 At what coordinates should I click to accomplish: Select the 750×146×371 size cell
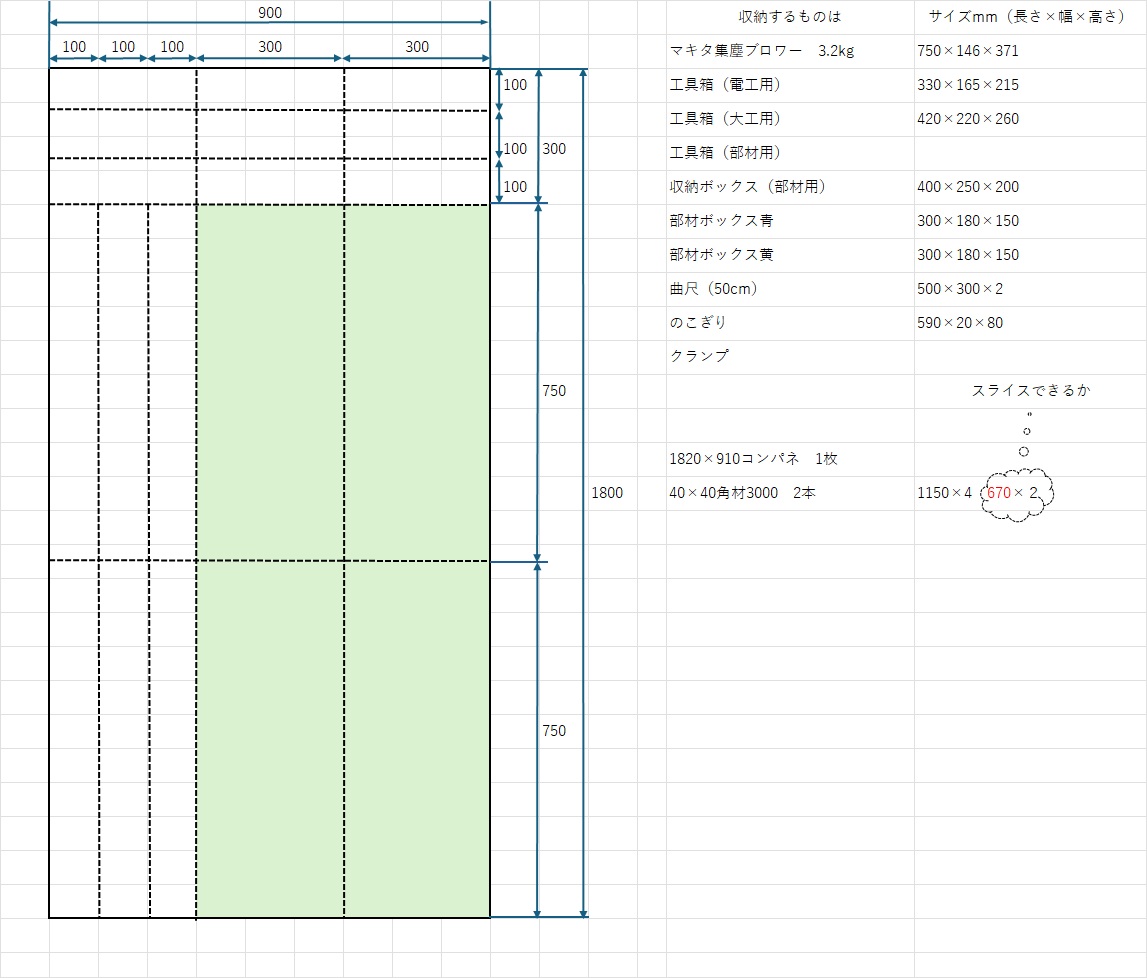point(967,51)
